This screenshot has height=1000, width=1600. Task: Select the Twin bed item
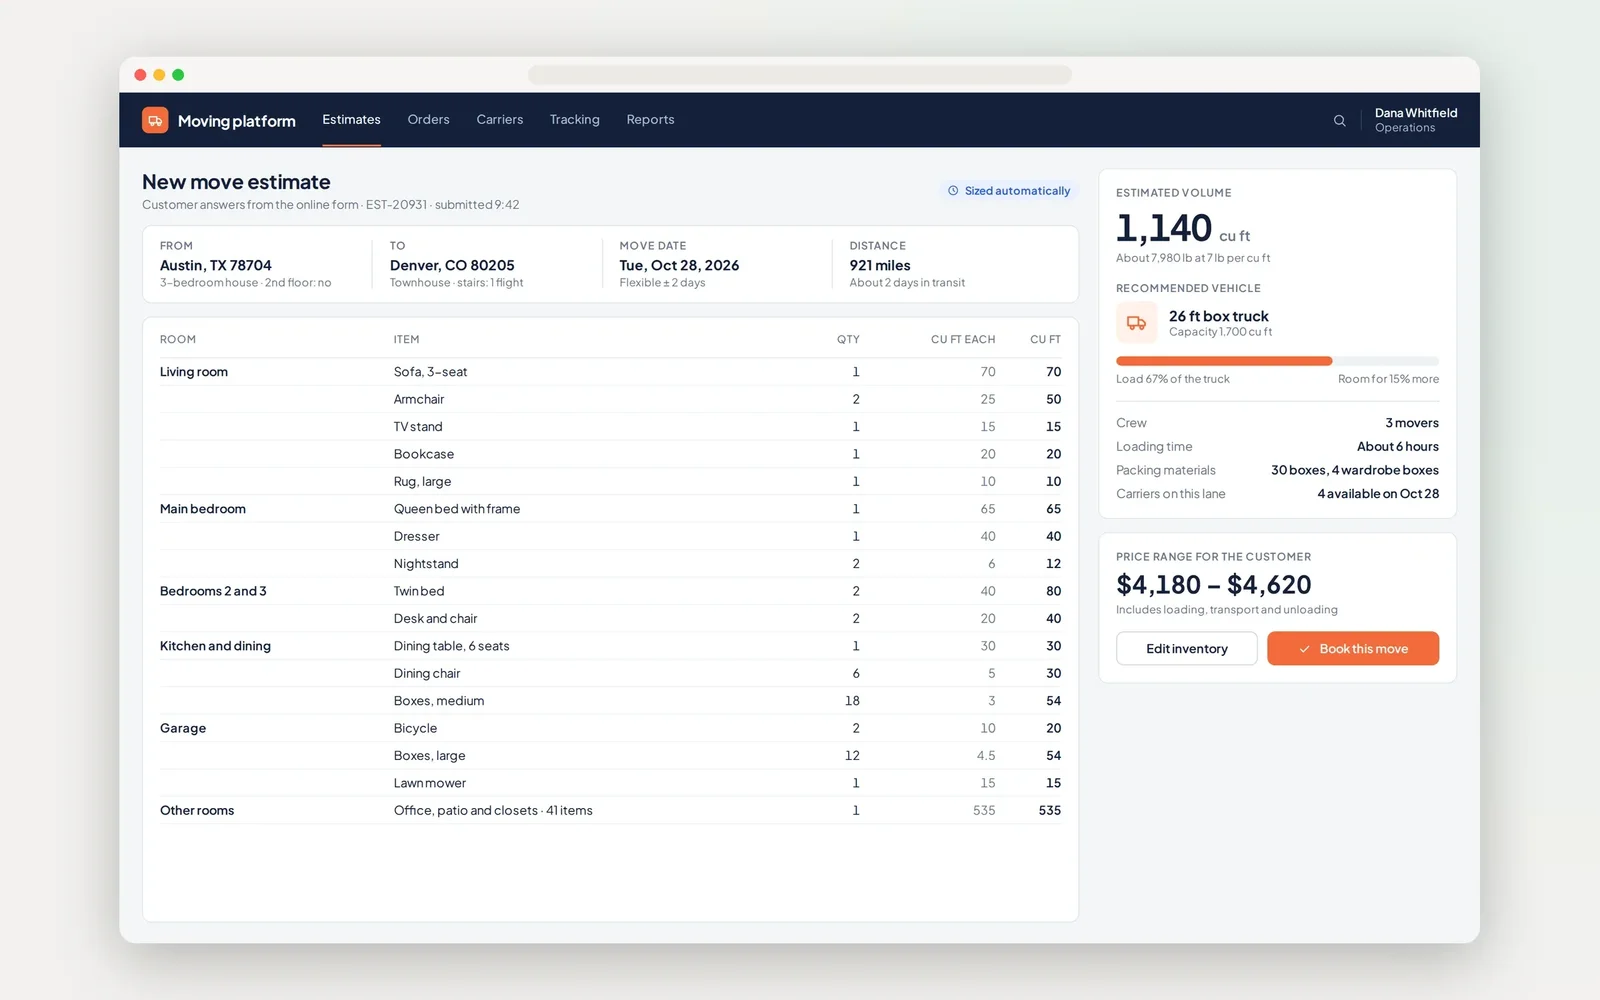(419, 591)
